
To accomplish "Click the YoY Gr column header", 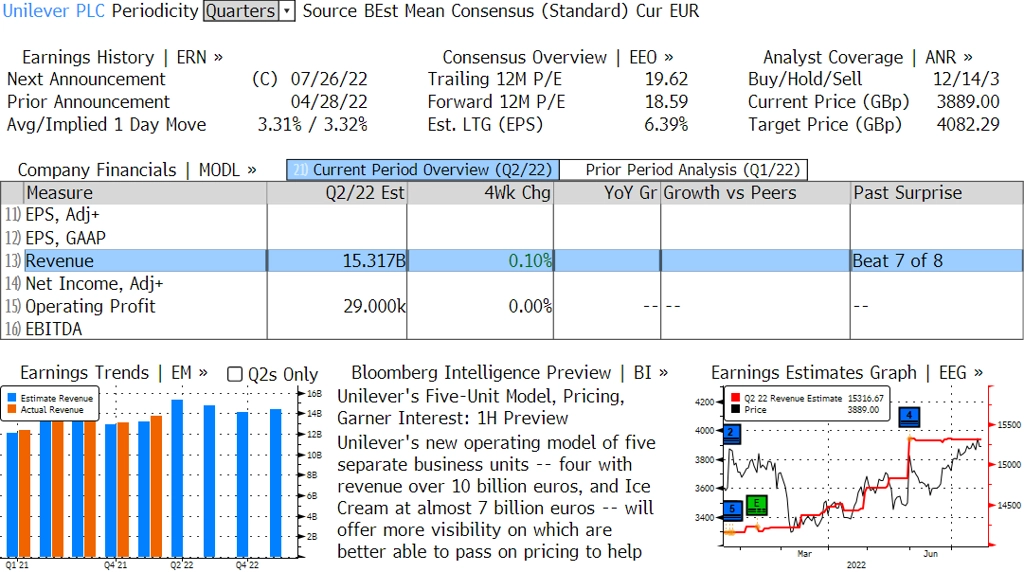I will point(607,193).
